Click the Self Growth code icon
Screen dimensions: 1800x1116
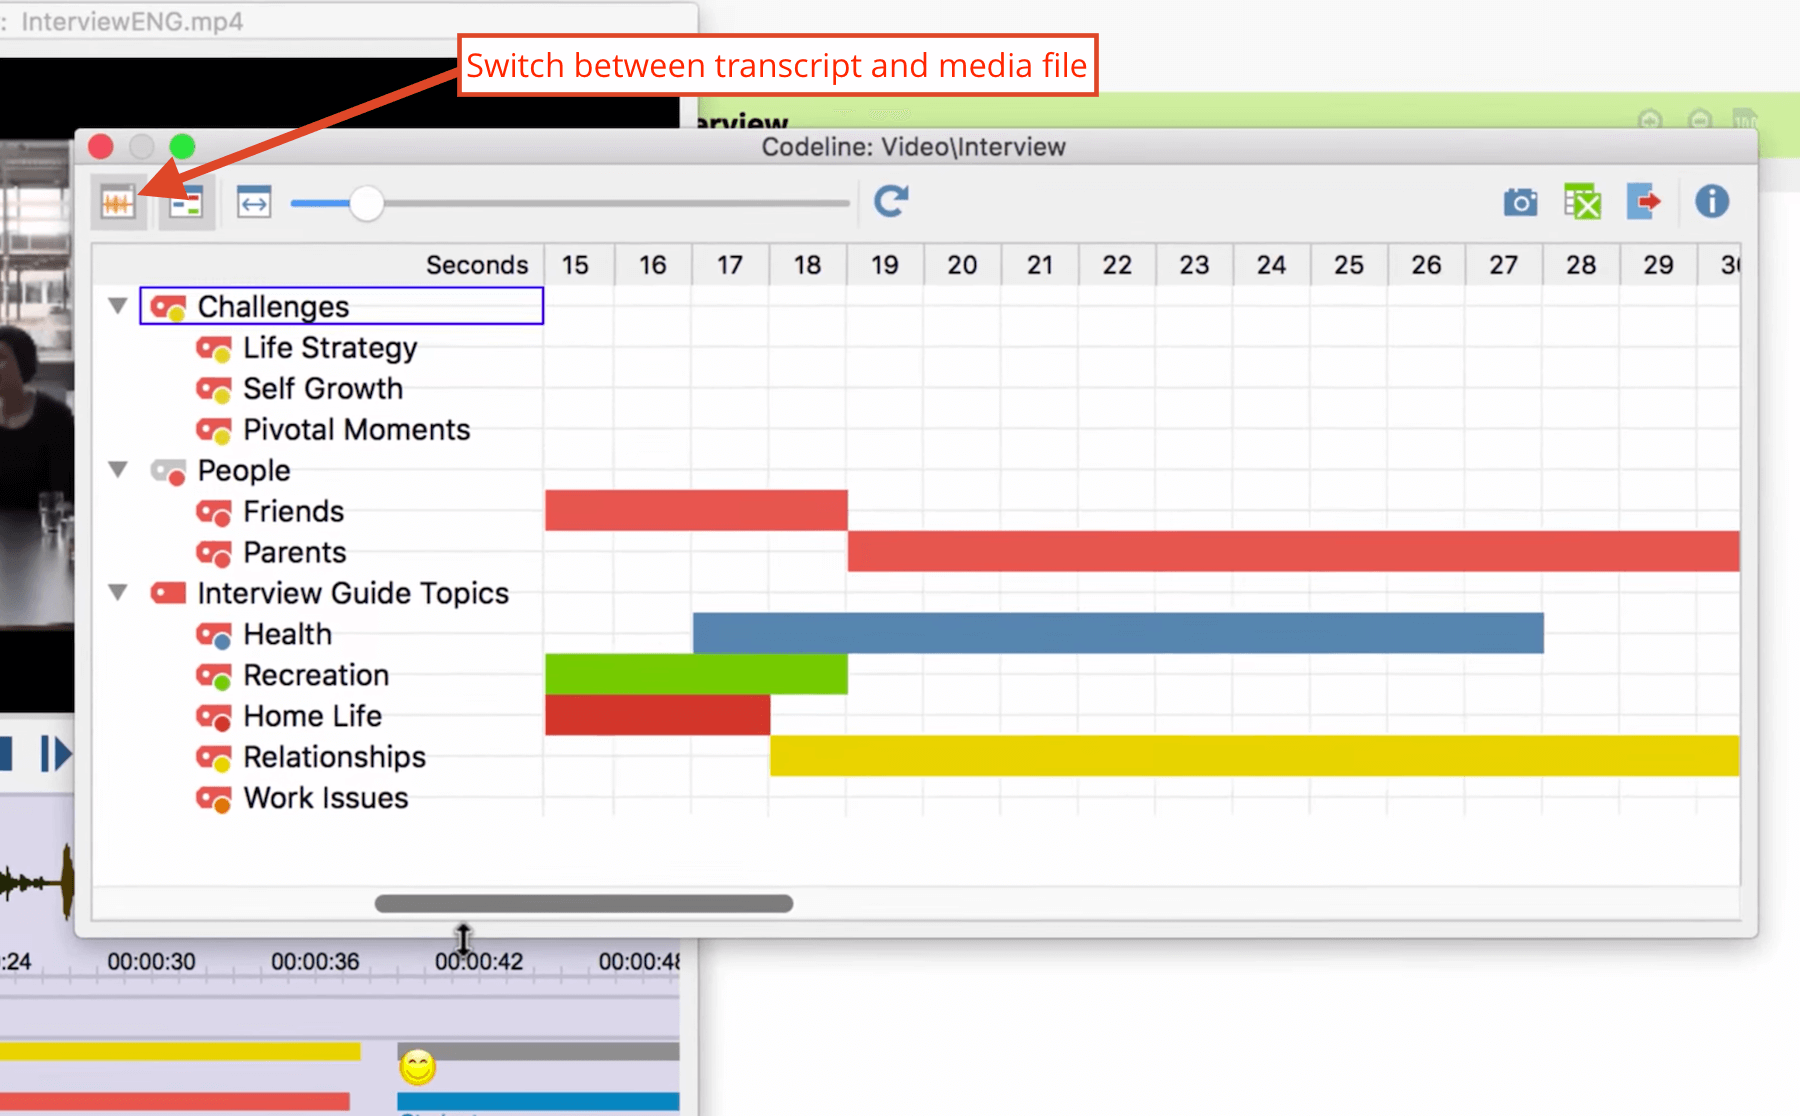point(214,389)
